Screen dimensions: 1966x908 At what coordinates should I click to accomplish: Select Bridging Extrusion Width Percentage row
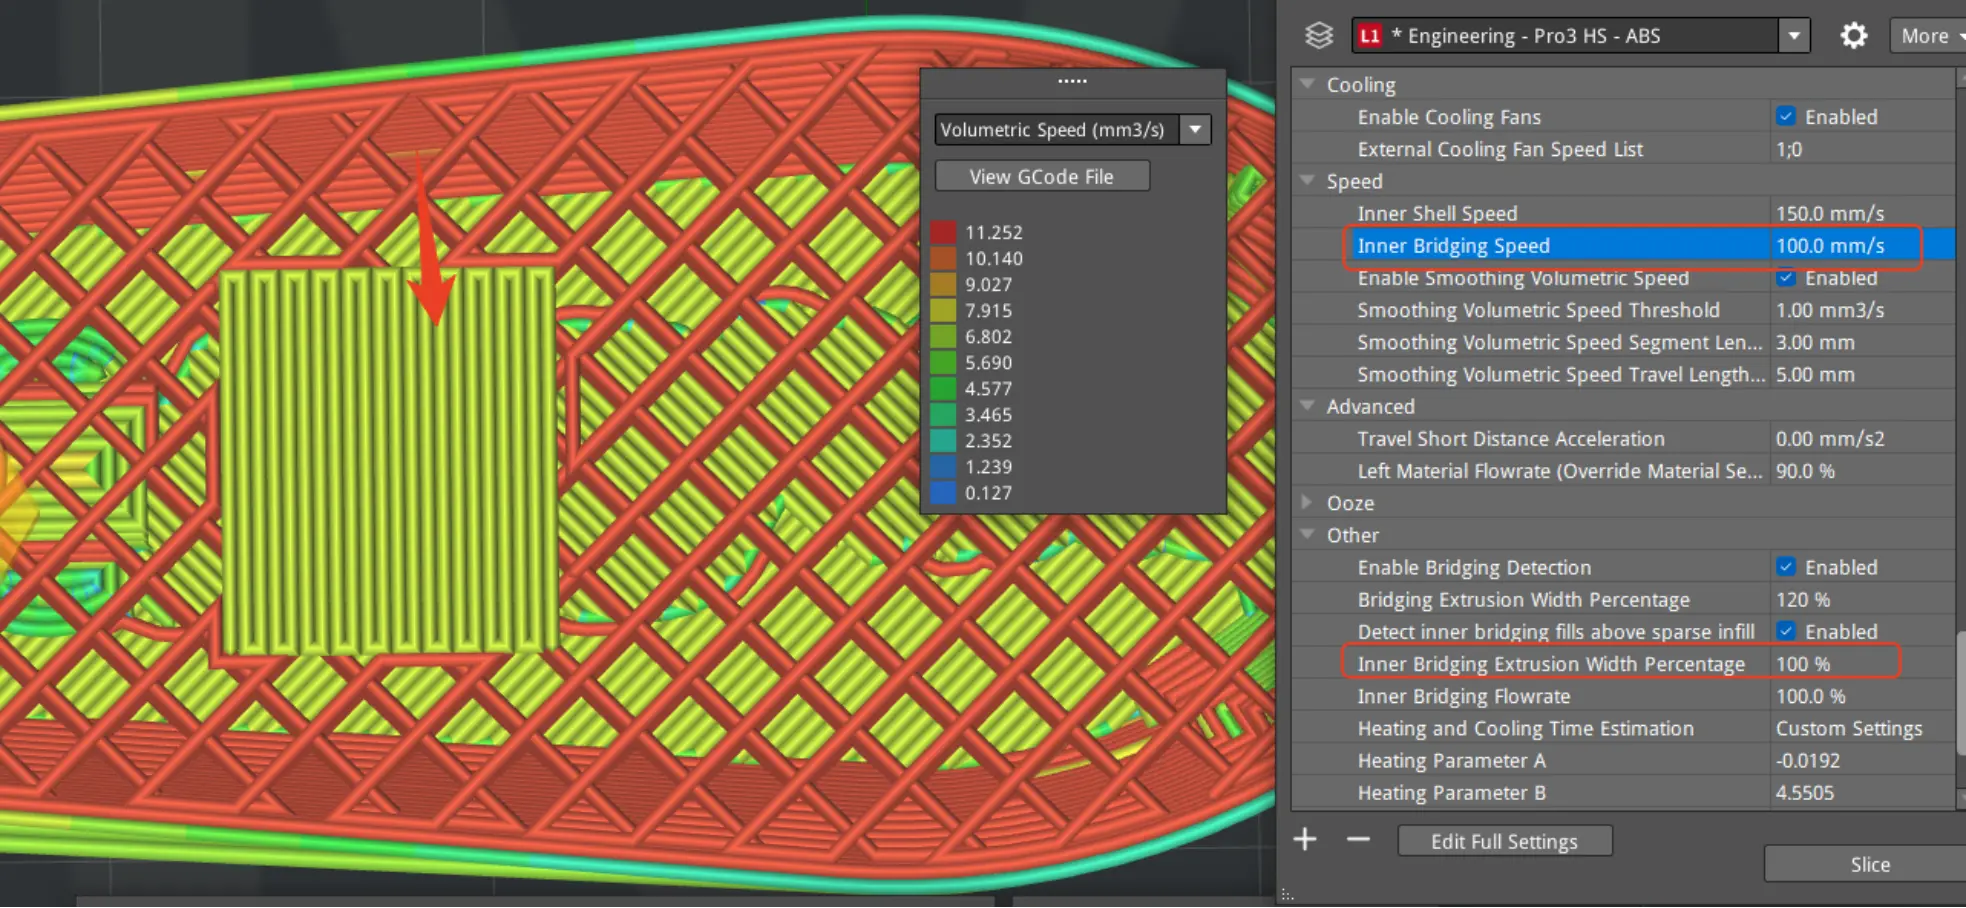tap(1623, 599)
